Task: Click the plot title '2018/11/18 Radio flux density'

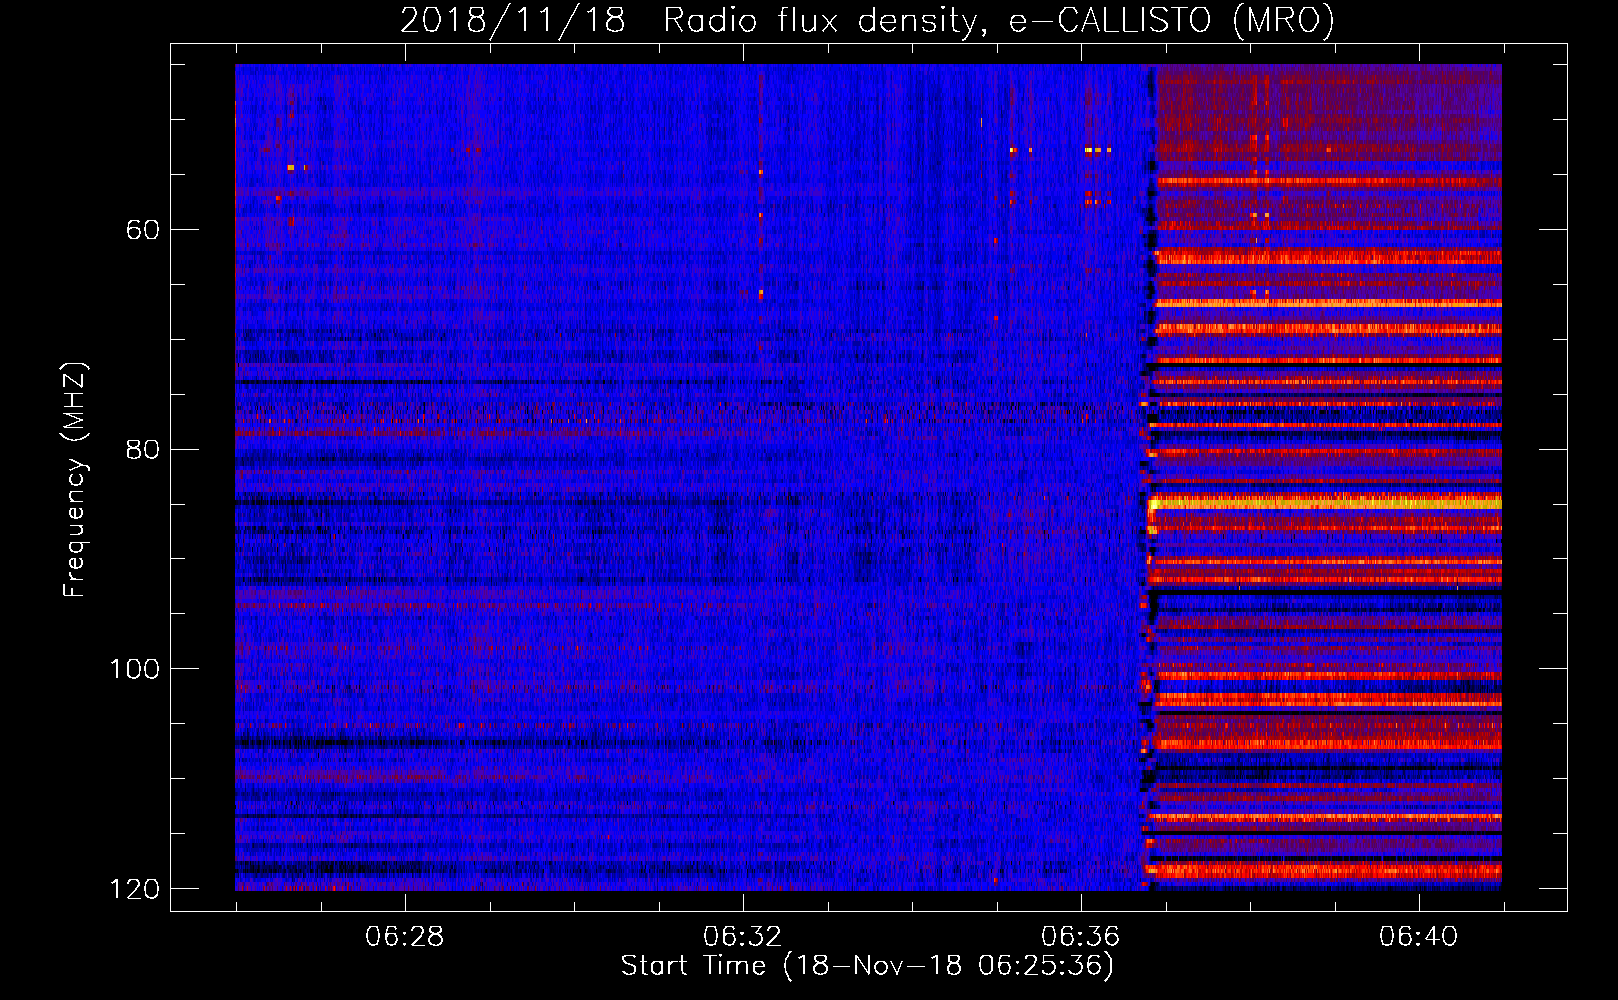Action: coord(867,20)
